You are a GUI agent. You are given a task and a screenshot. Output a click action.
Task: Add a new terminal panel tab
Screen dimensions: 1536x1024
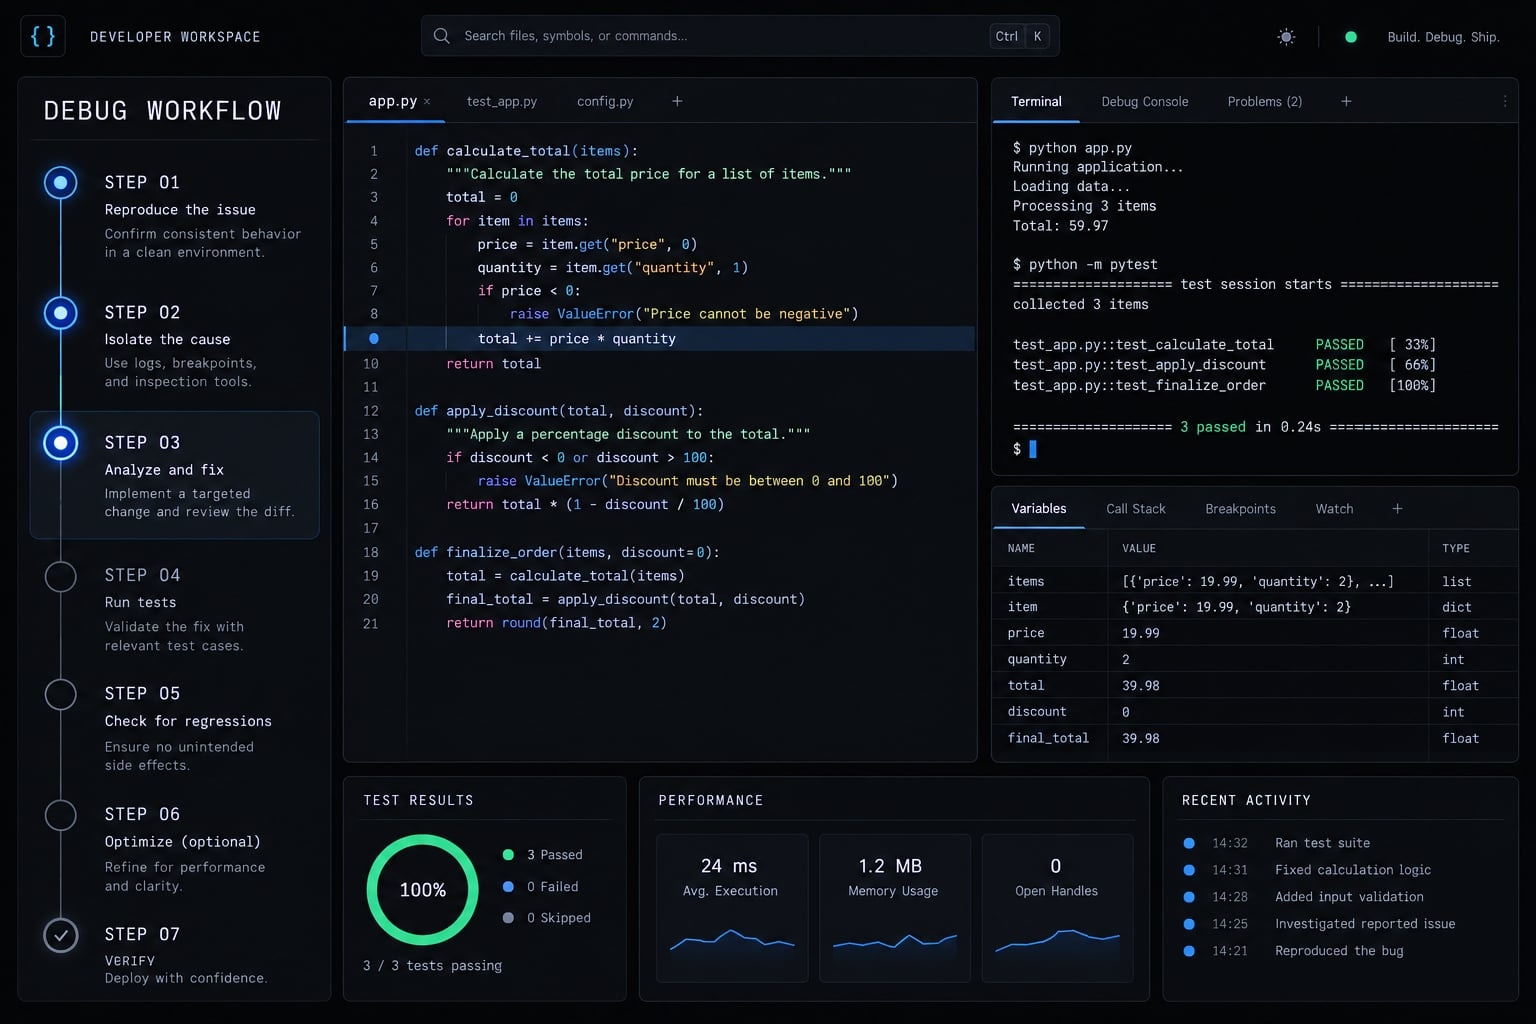tap(1346, 101)
